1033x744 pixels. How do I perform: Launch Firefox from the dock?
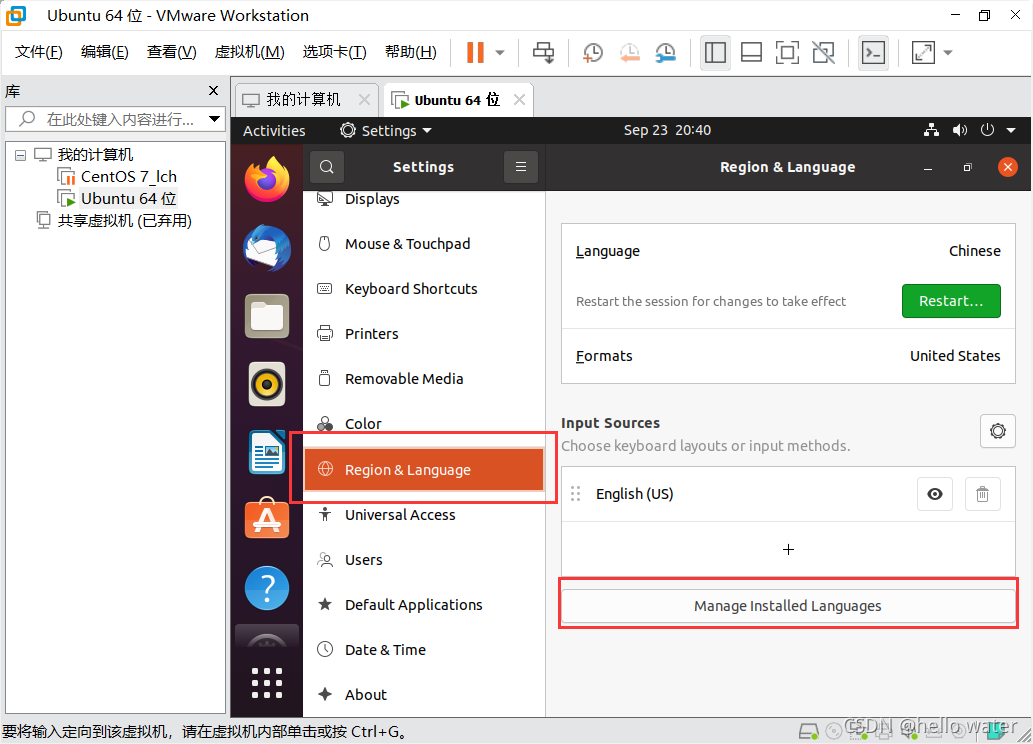pos(267,179)
